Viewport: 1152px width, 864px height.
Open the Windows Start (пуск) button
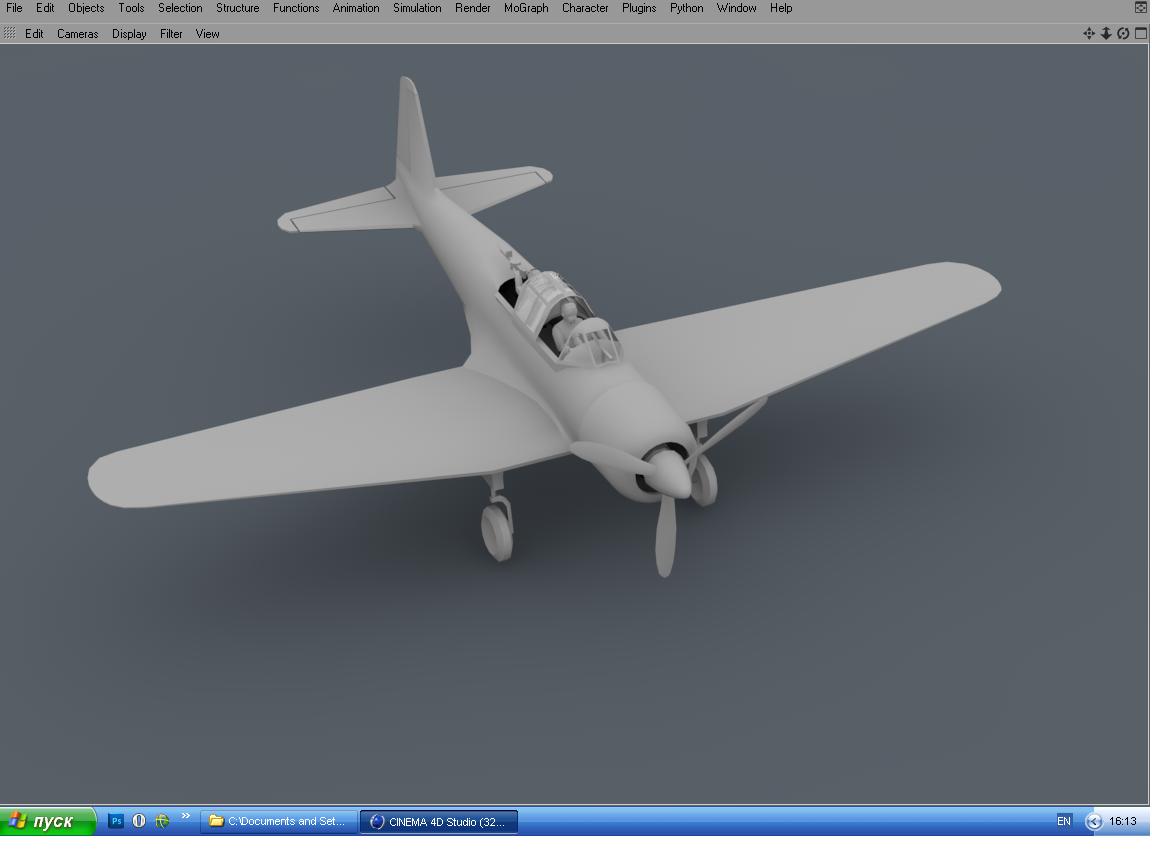[x=48, y=821]
